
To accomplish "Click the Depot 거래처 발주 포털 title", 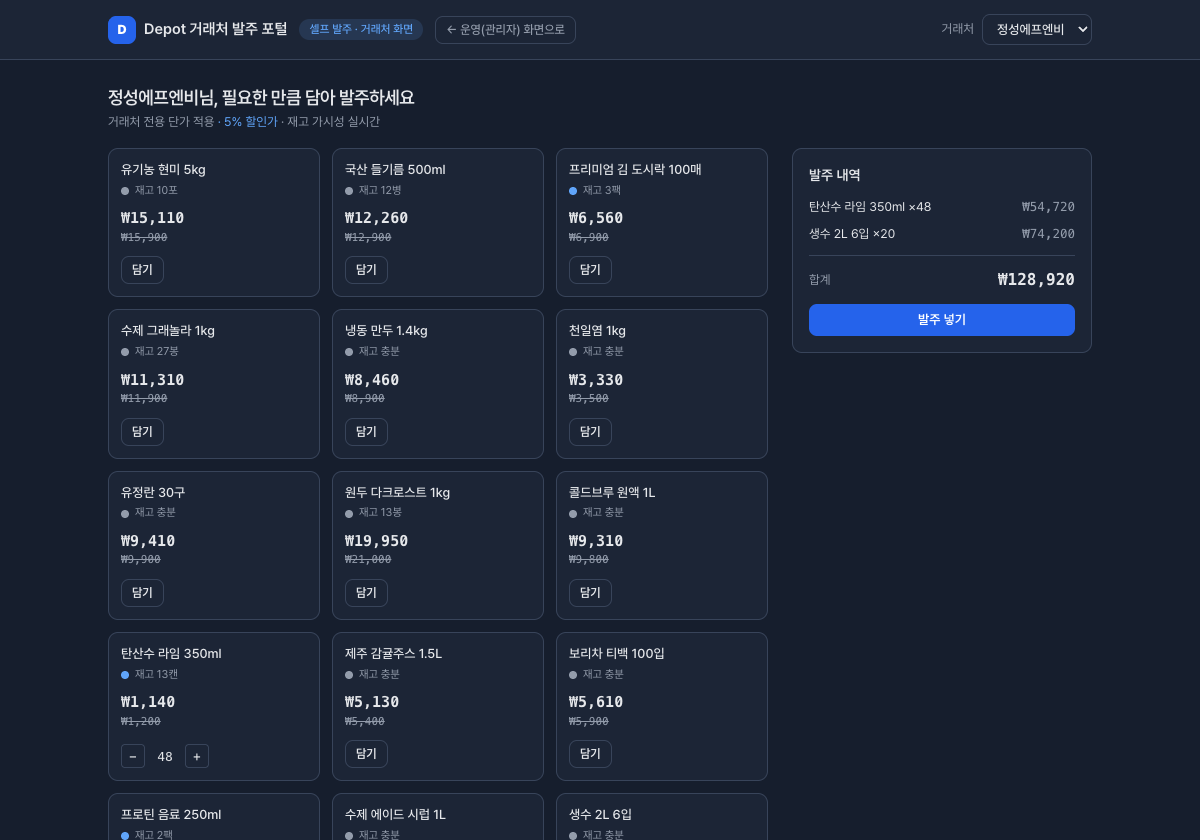I will (x=215, y=30).
